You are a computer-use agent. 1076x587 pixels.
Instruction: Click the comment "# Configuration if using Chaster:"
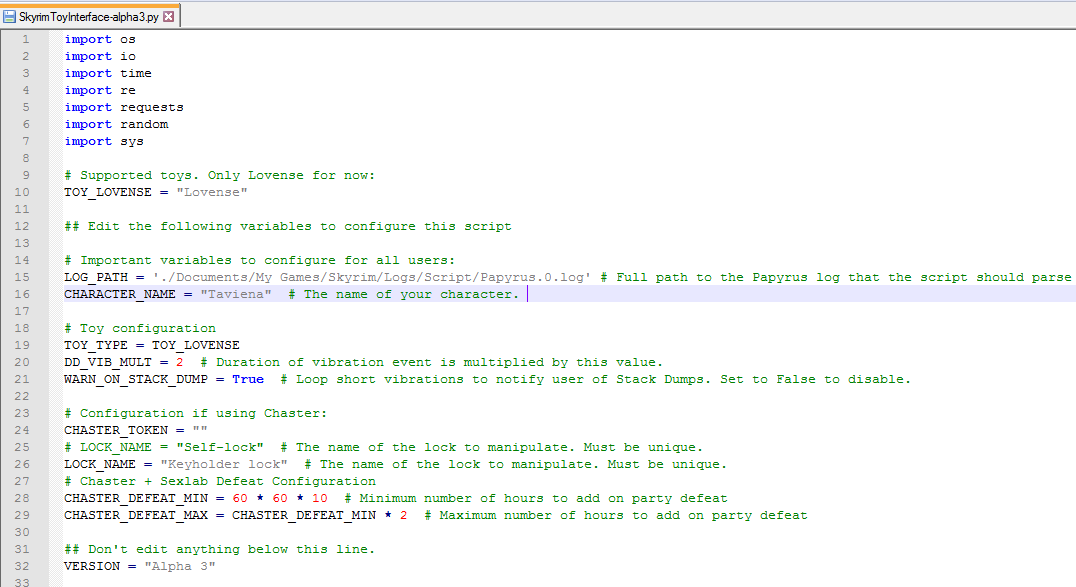point(196,413)
